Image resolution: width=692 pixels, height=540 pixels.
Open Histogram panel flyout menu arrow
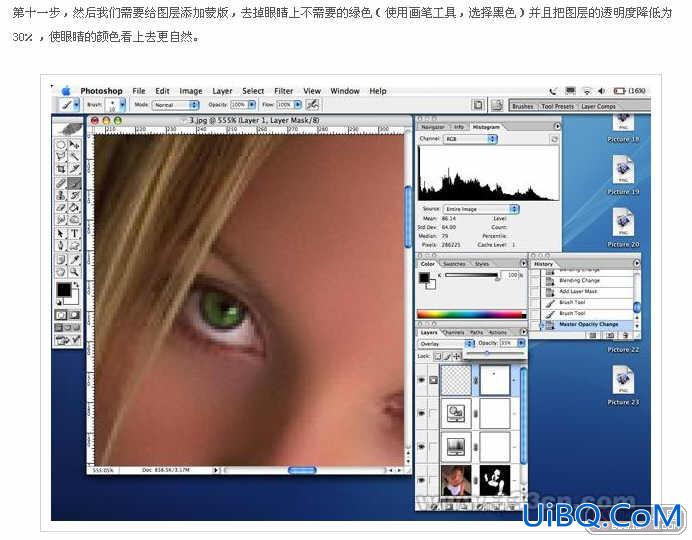pyautogui.click(x=557, y=126)
